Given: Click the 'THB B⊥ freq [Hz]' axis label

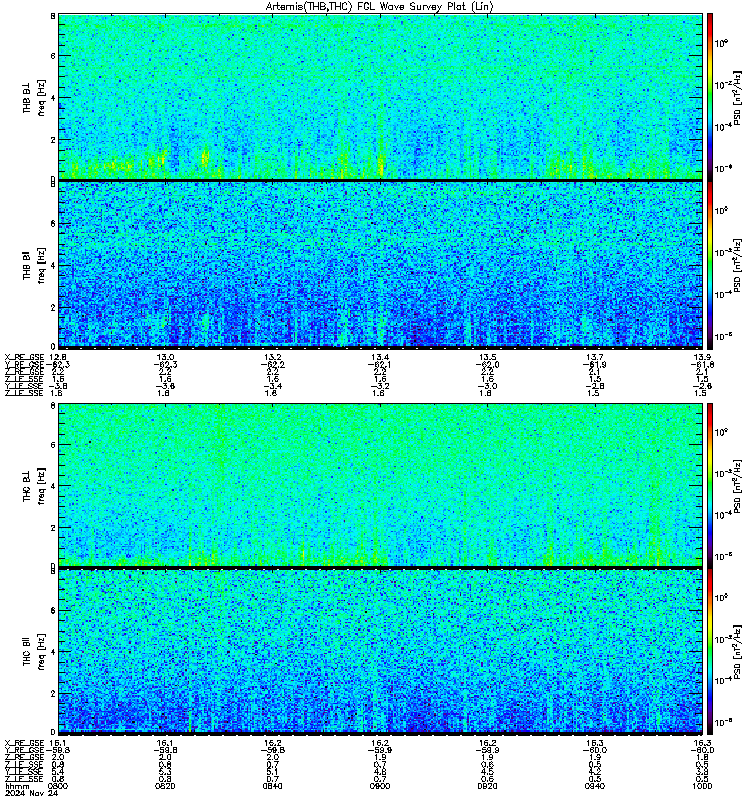Looking at the screenshot, I should pos(34,97).
